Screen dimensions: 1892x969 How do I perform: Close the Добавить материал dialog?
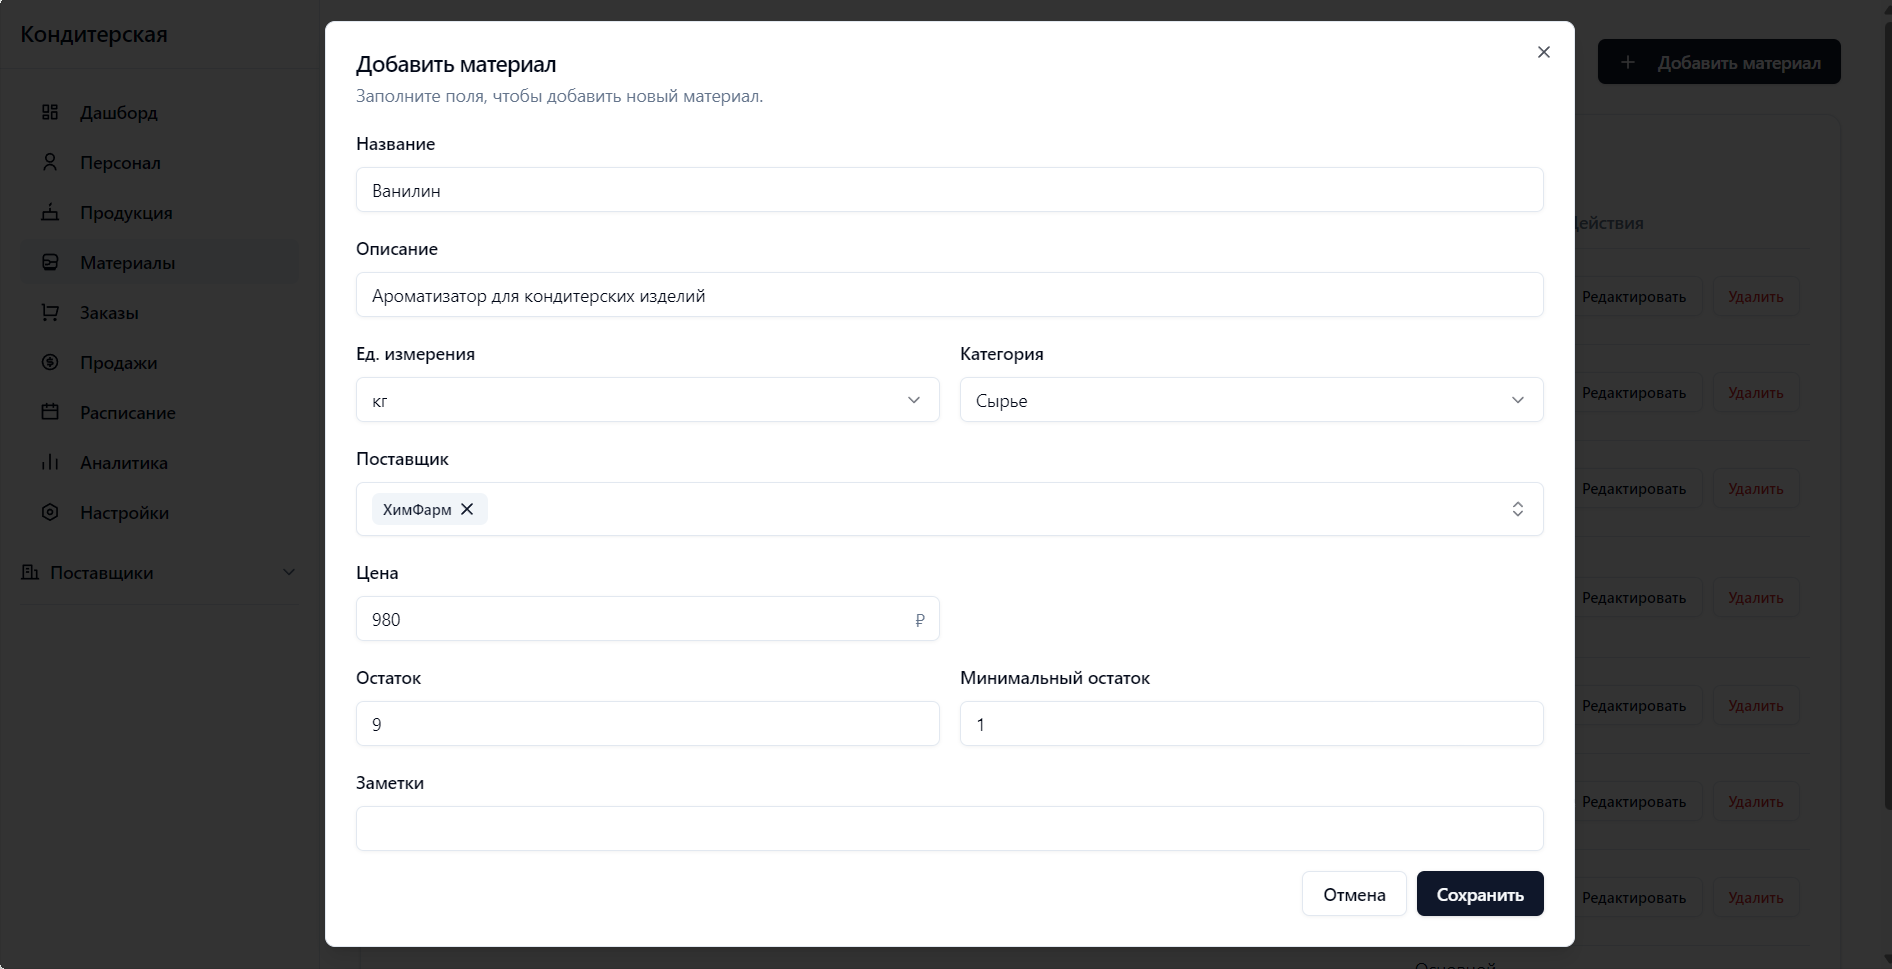pyautogui.click(x=1543, y=52)
